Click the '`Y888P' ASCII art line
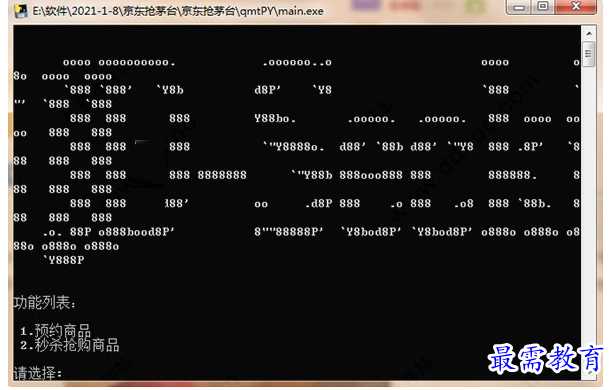This screenshot has width=612, height=390. tap(63, 260)
